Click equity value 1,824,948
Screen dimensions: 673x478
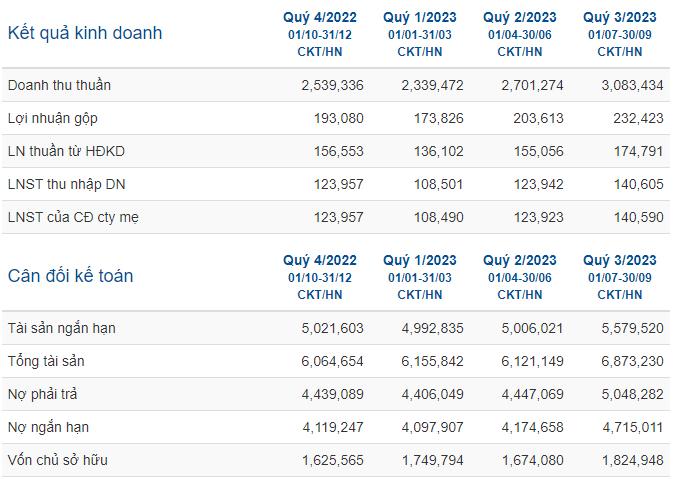(x=632, y=461)
